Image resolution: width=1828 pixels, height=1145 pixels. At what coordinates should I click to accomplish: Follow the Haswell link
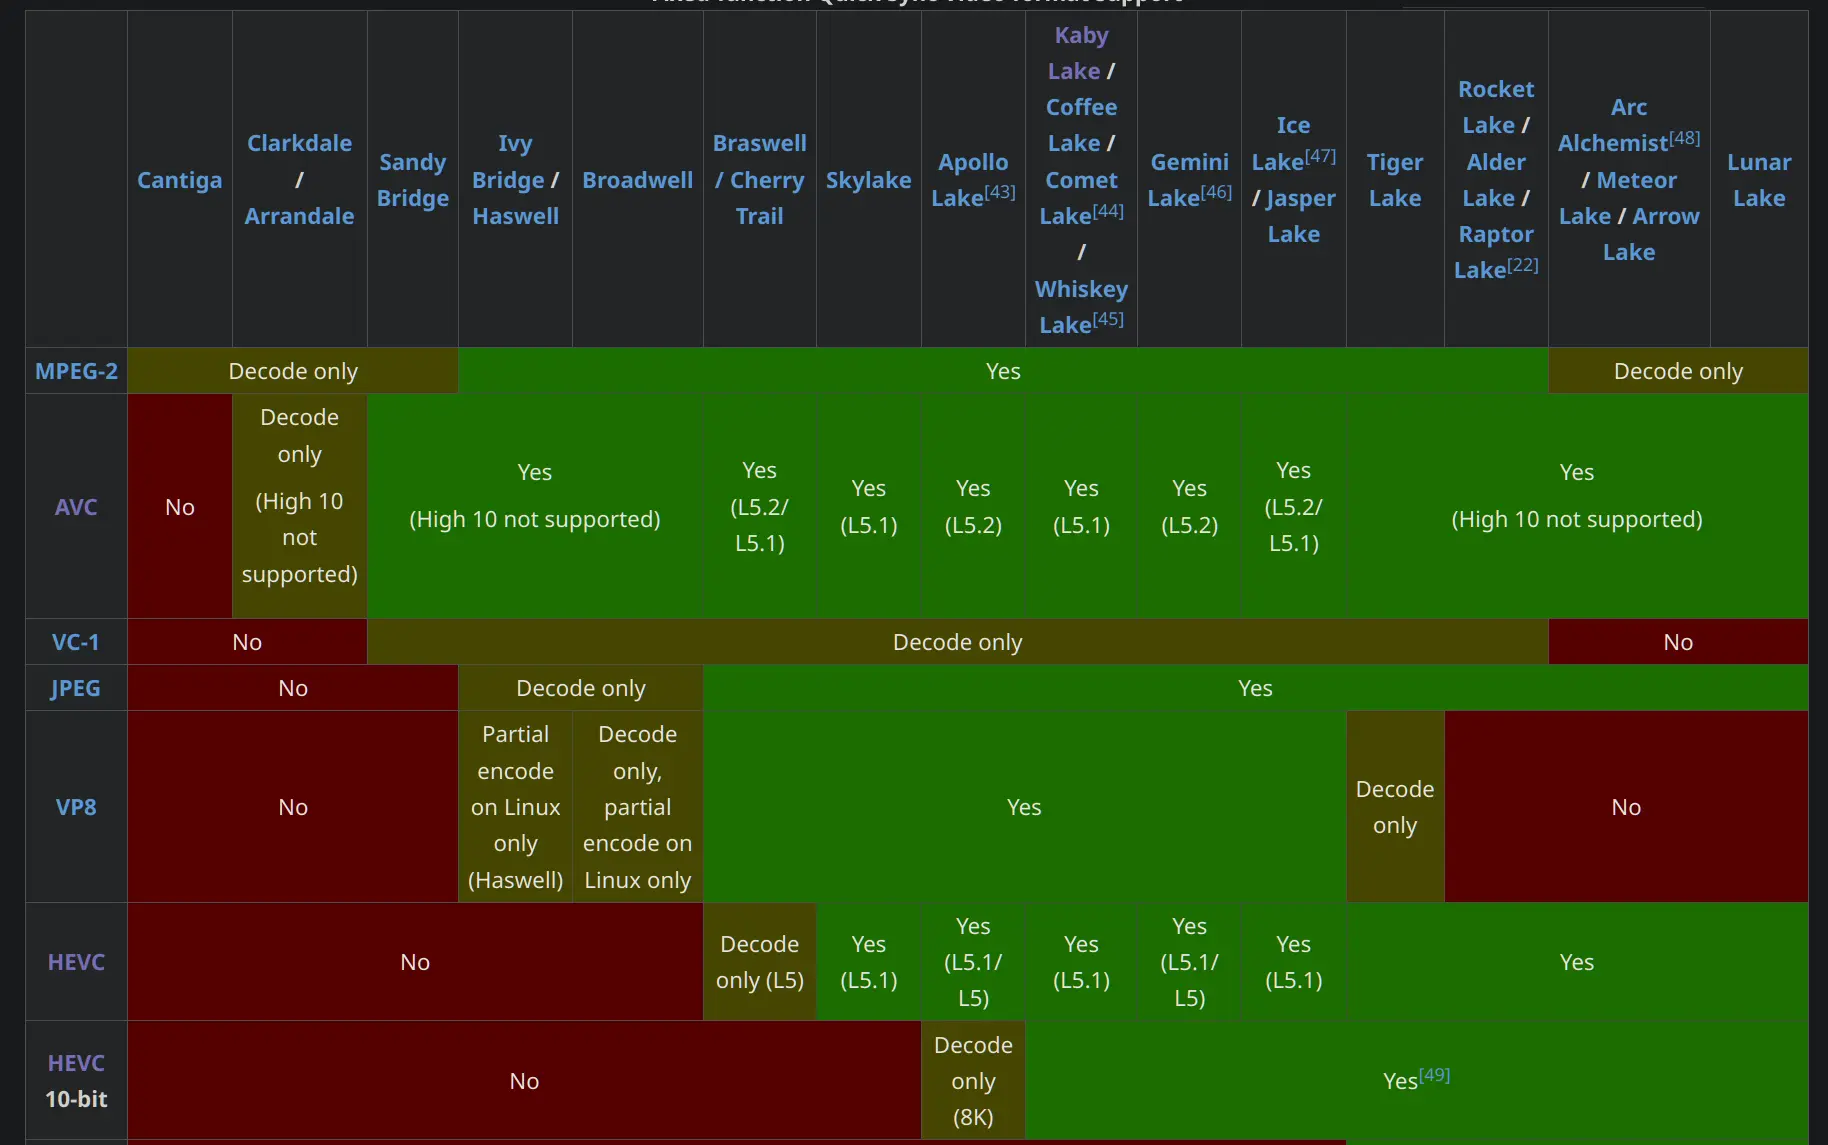click(515, 216)
